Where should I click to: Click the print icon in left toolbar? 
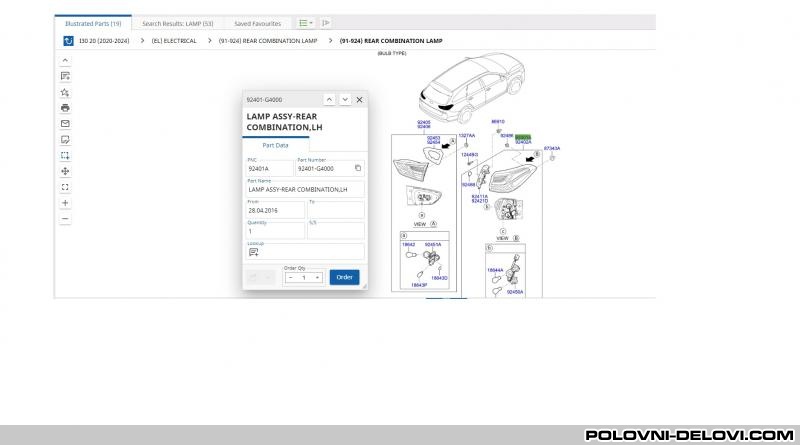click(65, 107)
